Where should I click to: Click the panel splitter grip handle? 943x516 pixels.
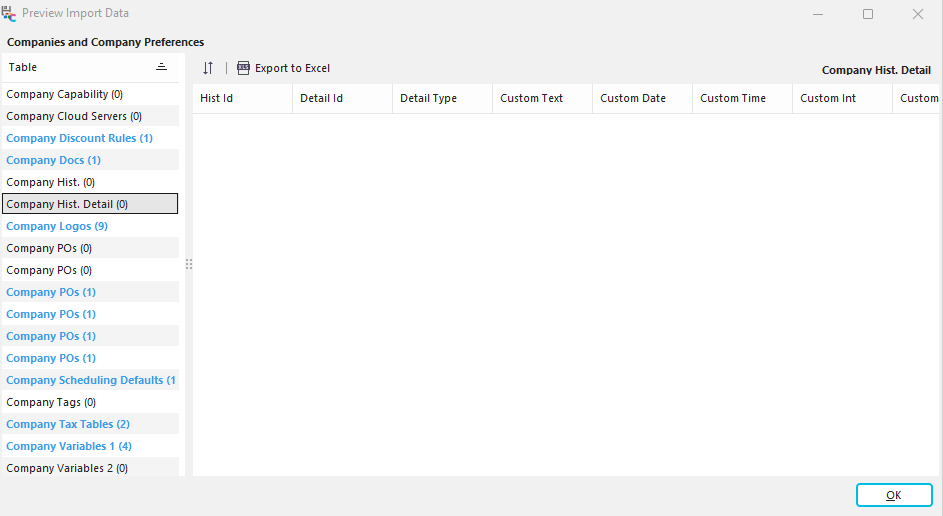(x=188, y=265)
